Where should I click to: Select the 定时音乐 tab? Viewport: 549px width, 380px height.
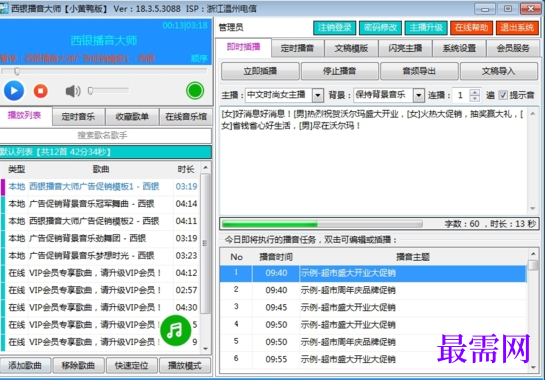(78, 117)
